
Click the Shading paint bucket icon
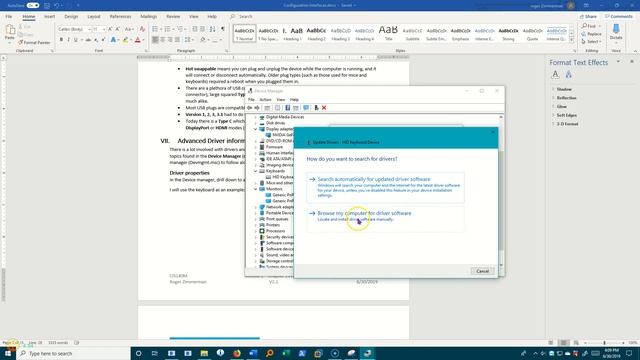coord(203,40)
